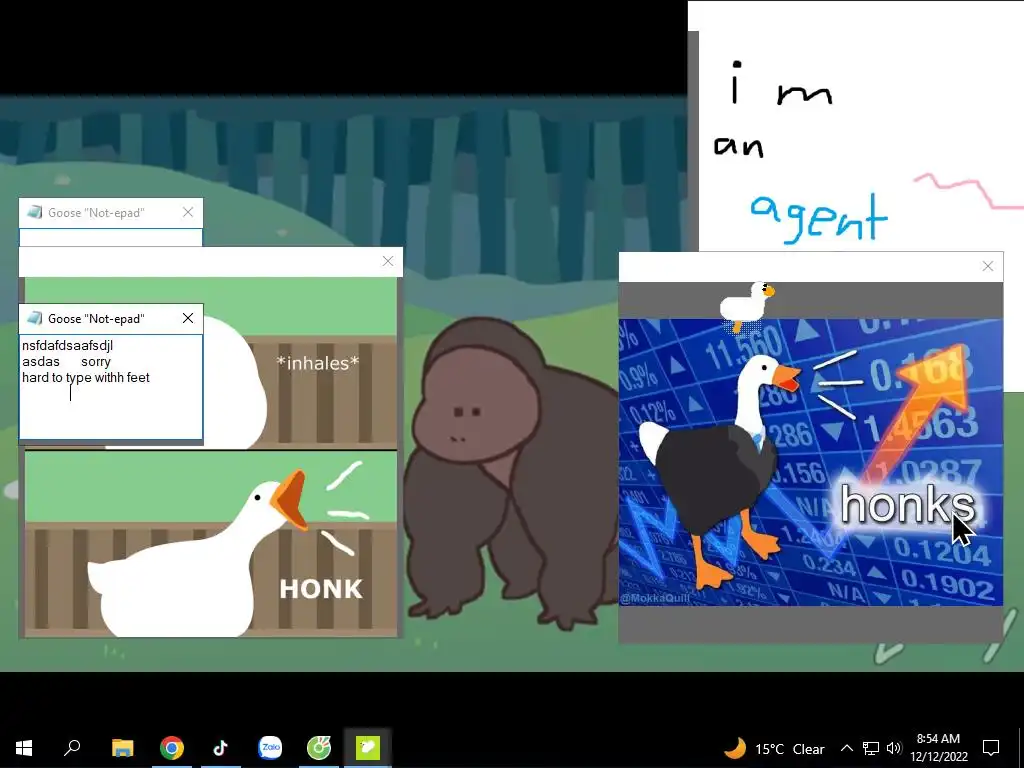Open the Windows Start menu

(x=24, y=748)
